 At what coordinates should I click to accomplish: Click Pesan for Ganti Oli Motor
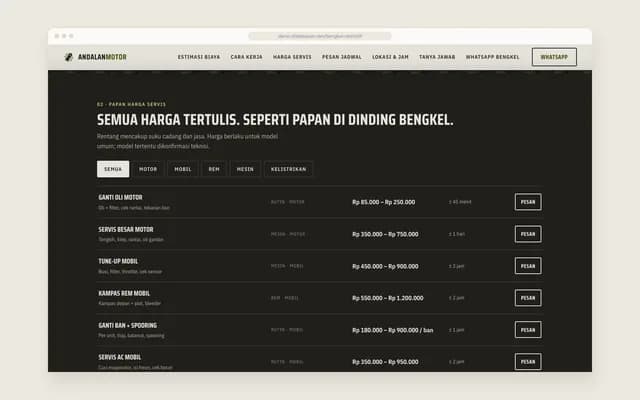(x=528, y=202)
